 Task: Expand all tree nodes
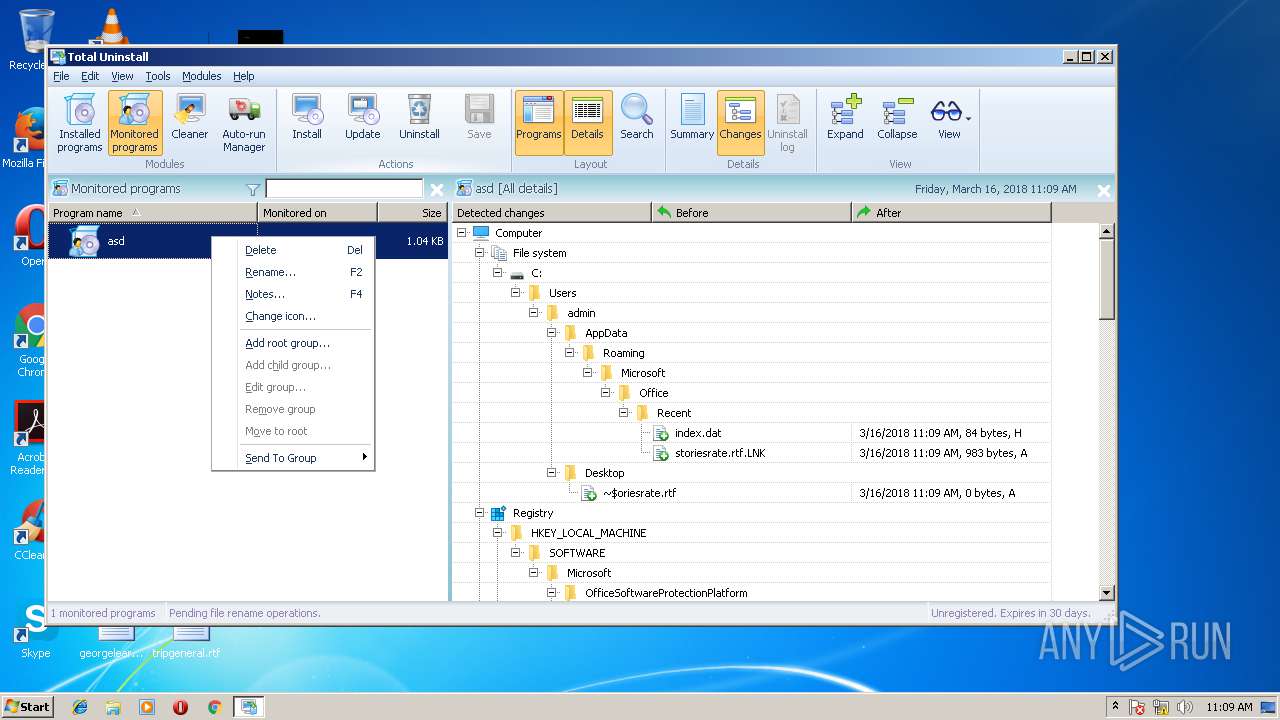[x=845, y=118]
